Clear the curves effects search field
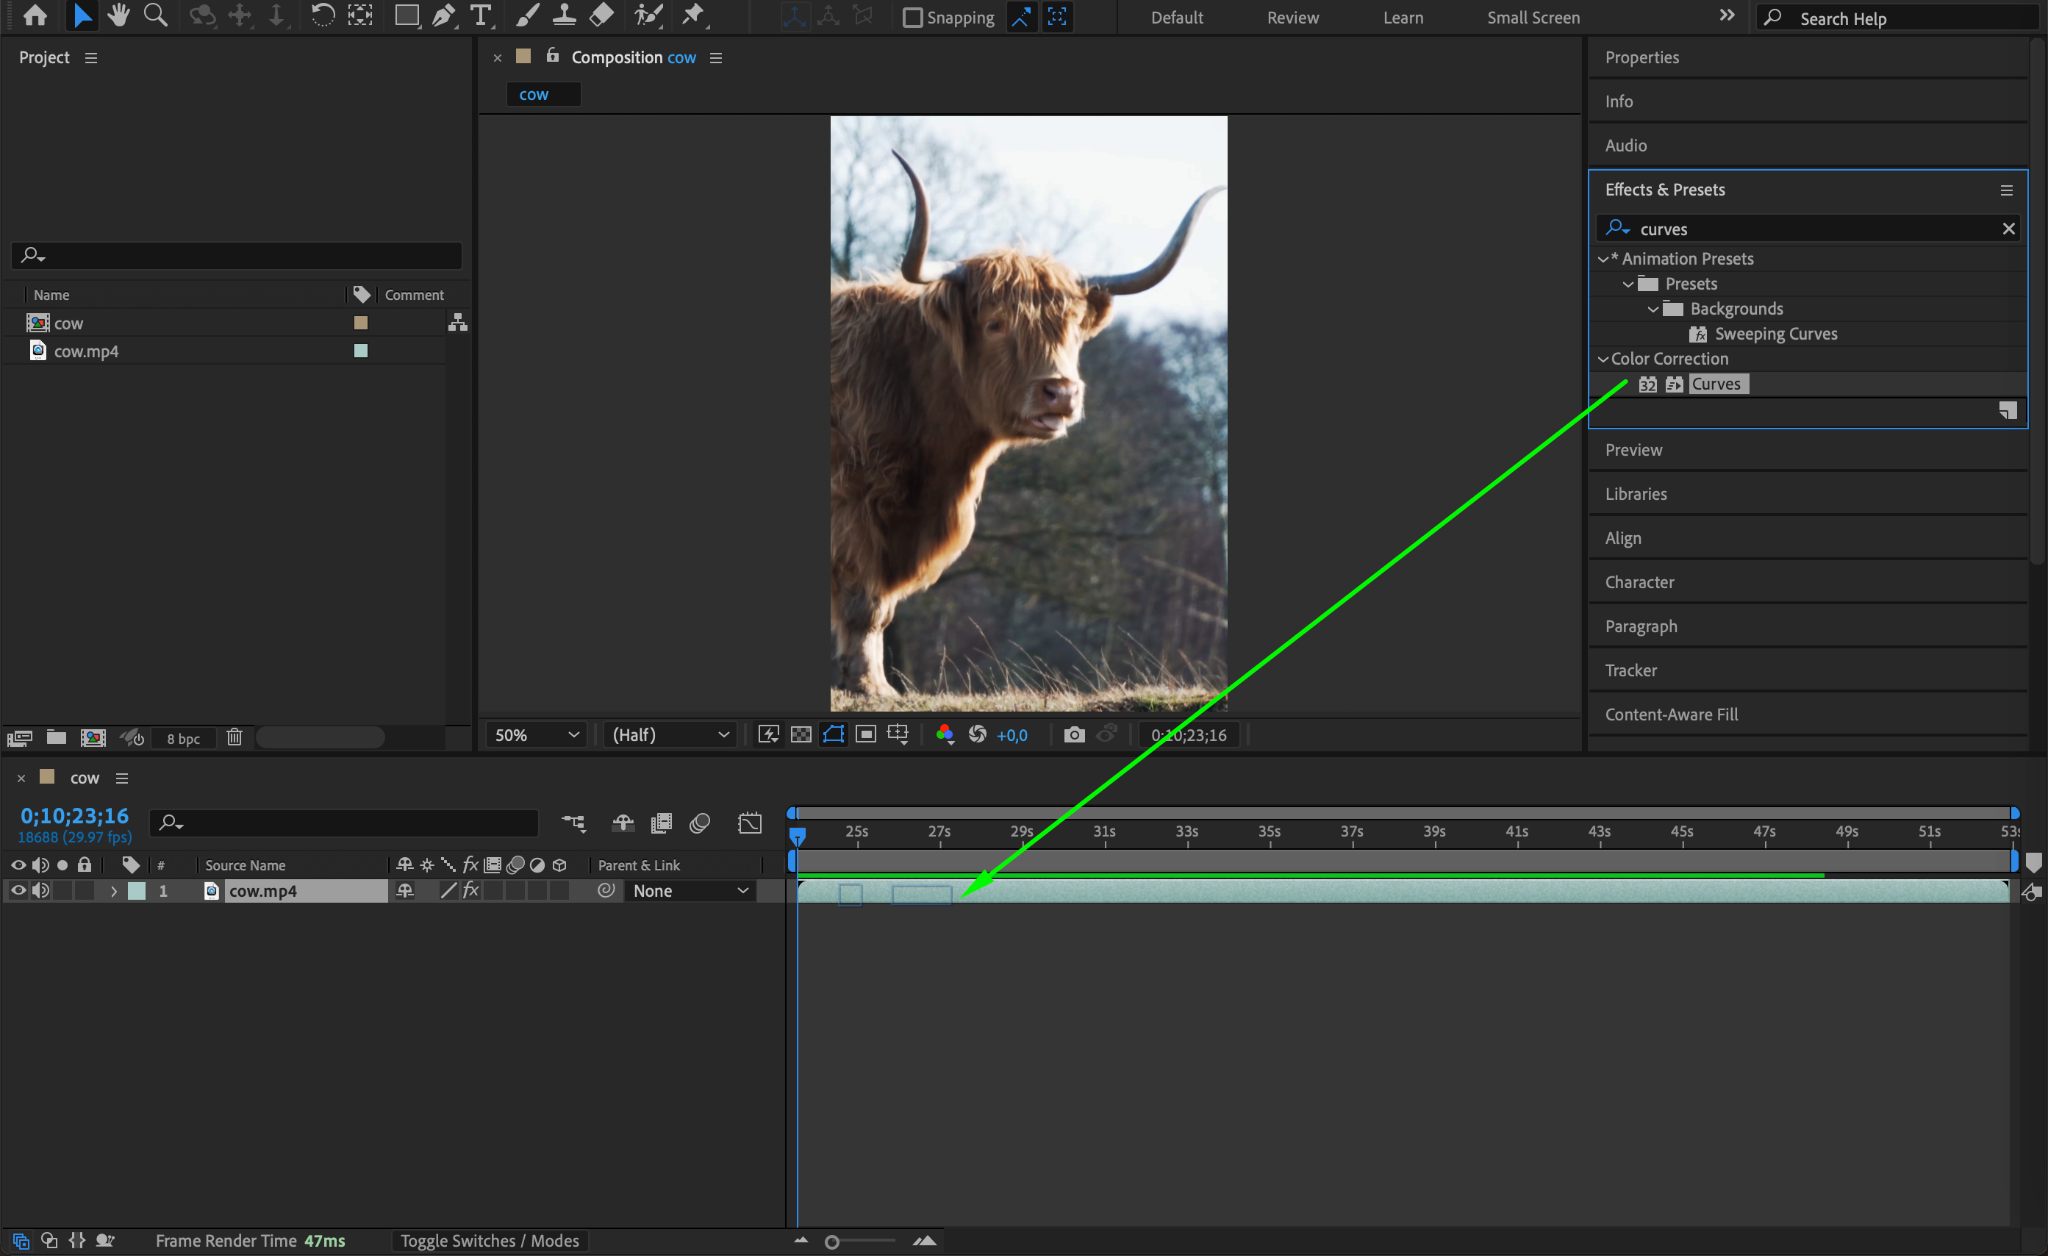The image size is (2048, 1256). point(2008,229)
